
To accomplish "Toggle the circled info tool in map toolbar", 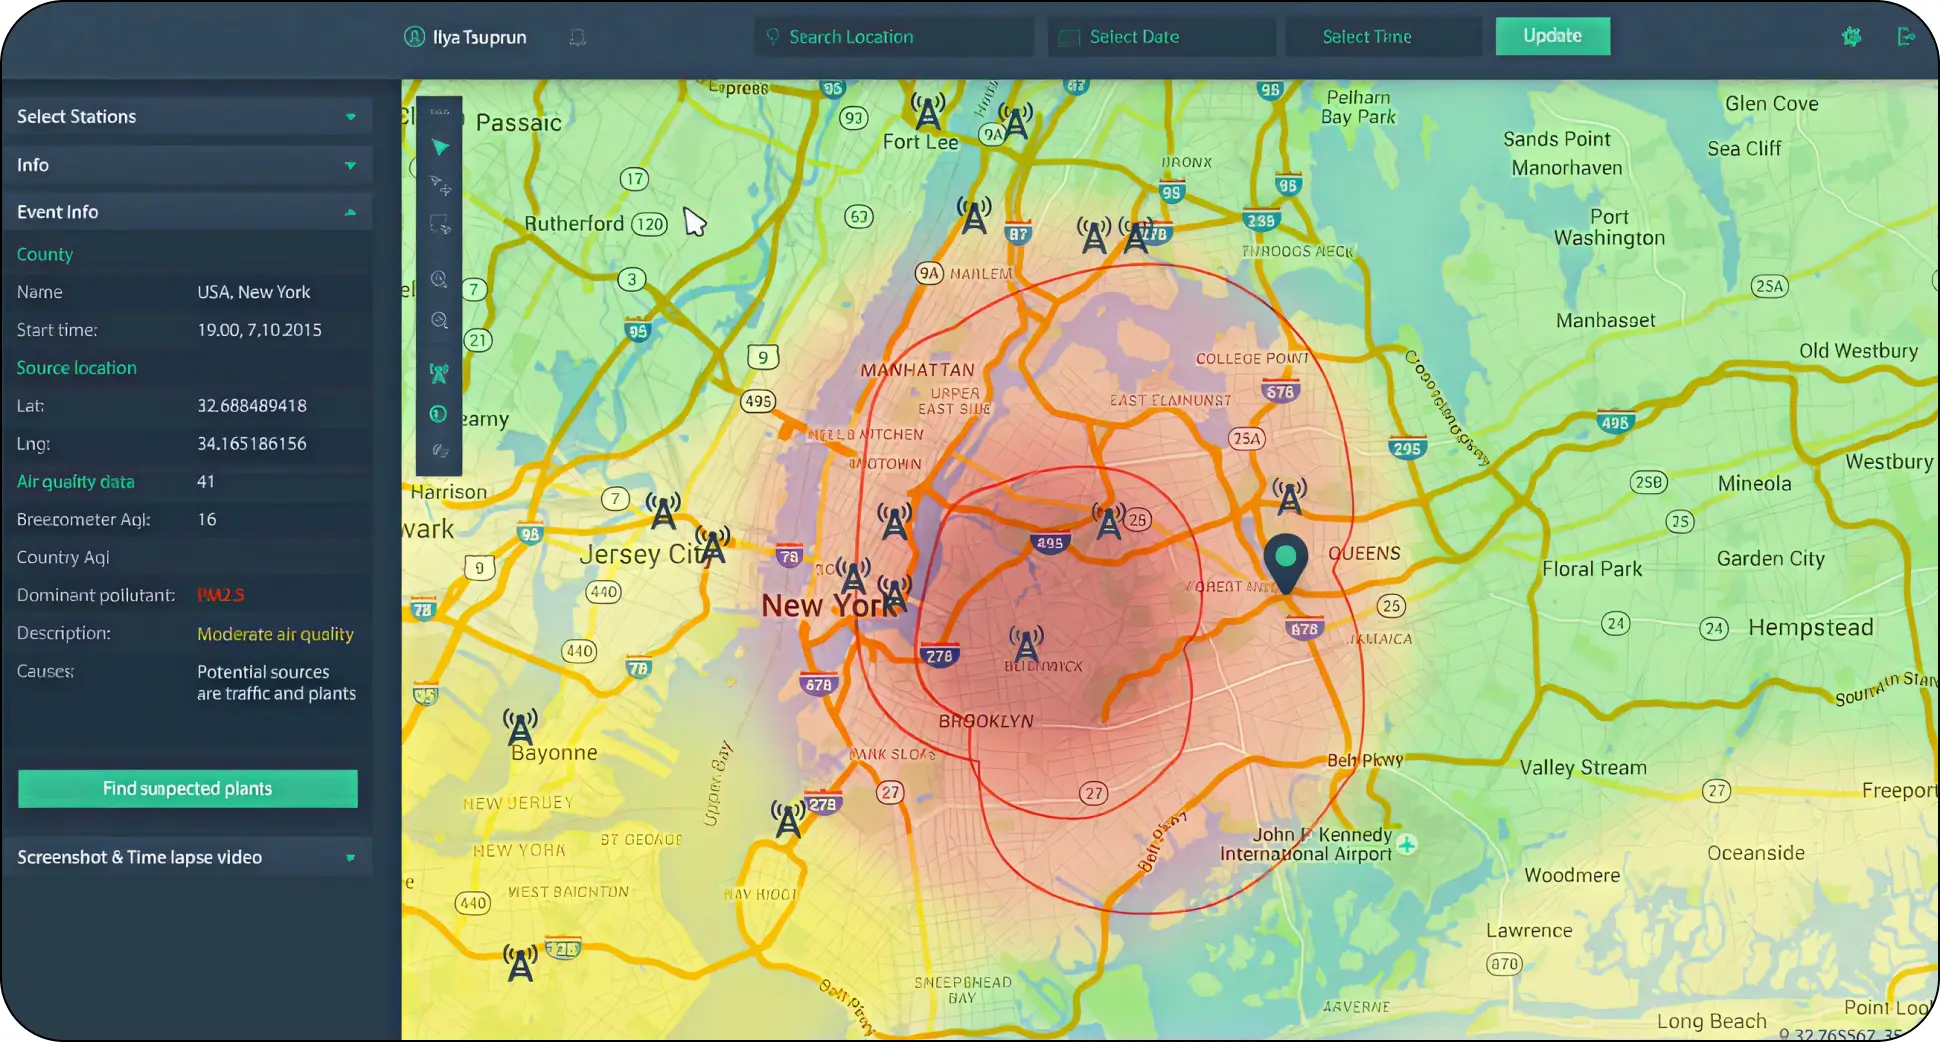I will (x=438, y=414).
